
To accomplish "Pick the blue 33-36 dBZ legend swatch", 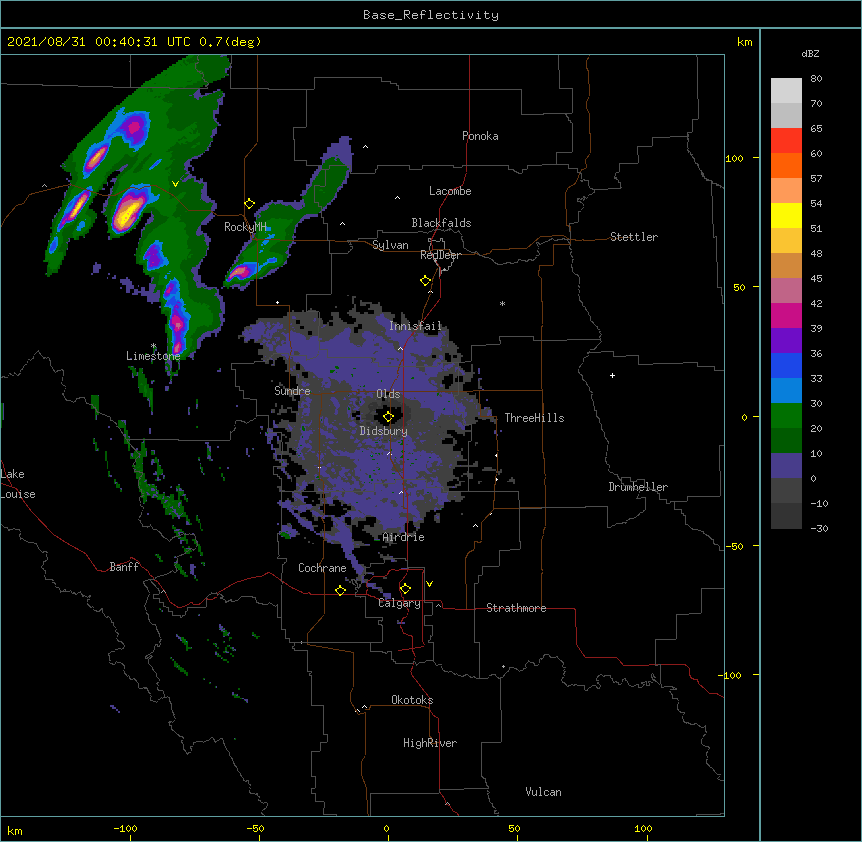I will click(x=786, y=365).
